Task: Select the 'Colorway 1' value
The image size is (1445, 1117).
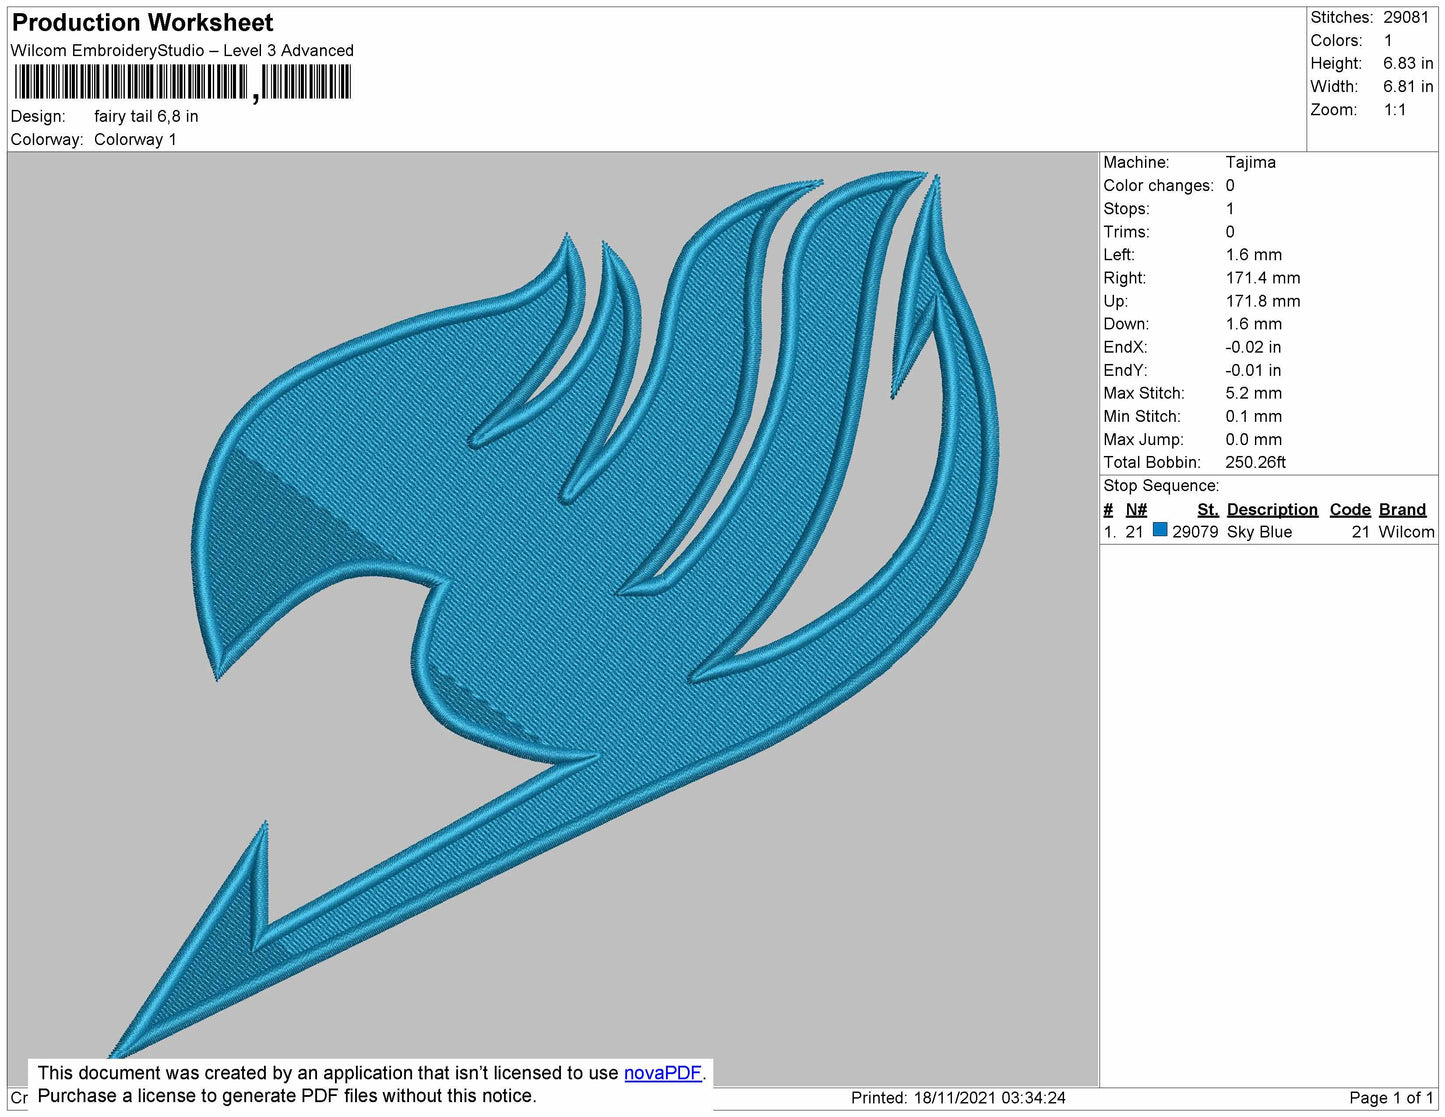Action: (135, 139)
